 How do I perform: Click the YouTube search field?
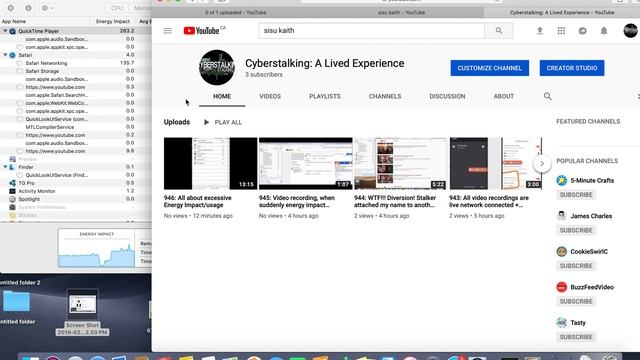point(371,31)
